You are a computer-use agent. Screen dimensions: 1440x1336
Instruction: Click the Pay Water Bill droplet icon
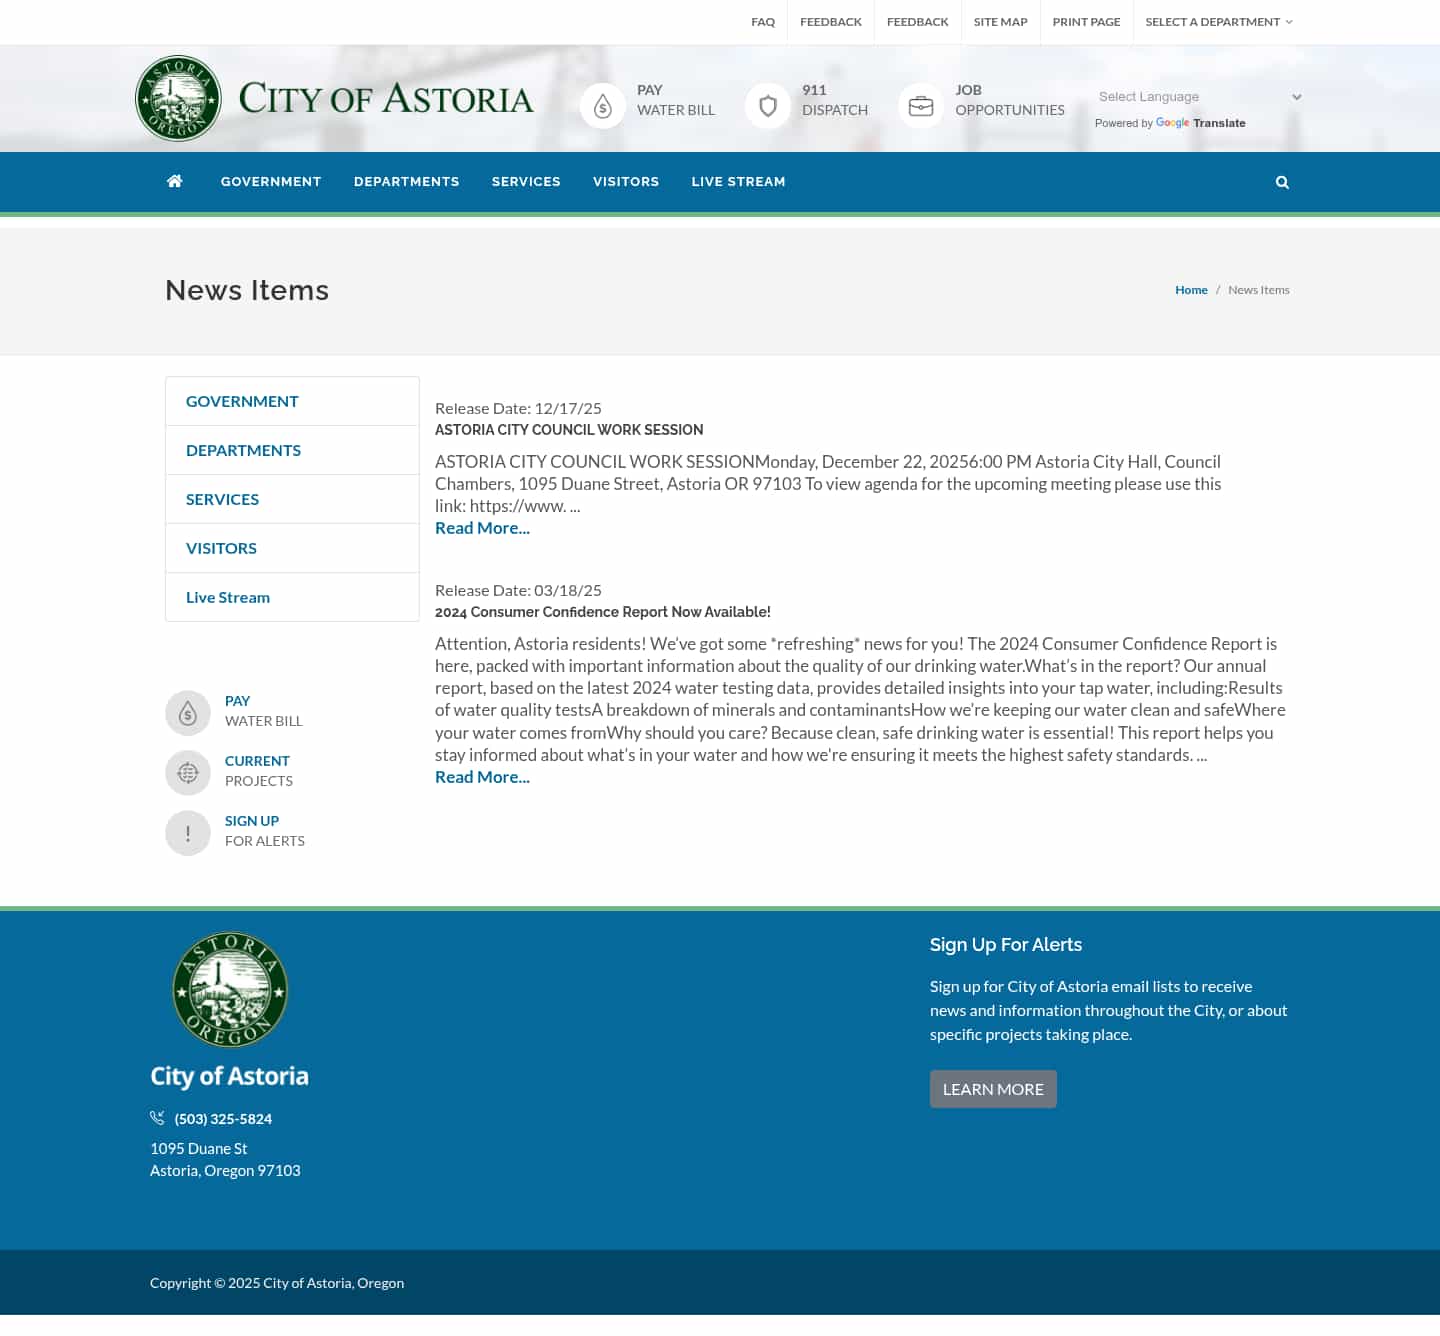point(602,104)
